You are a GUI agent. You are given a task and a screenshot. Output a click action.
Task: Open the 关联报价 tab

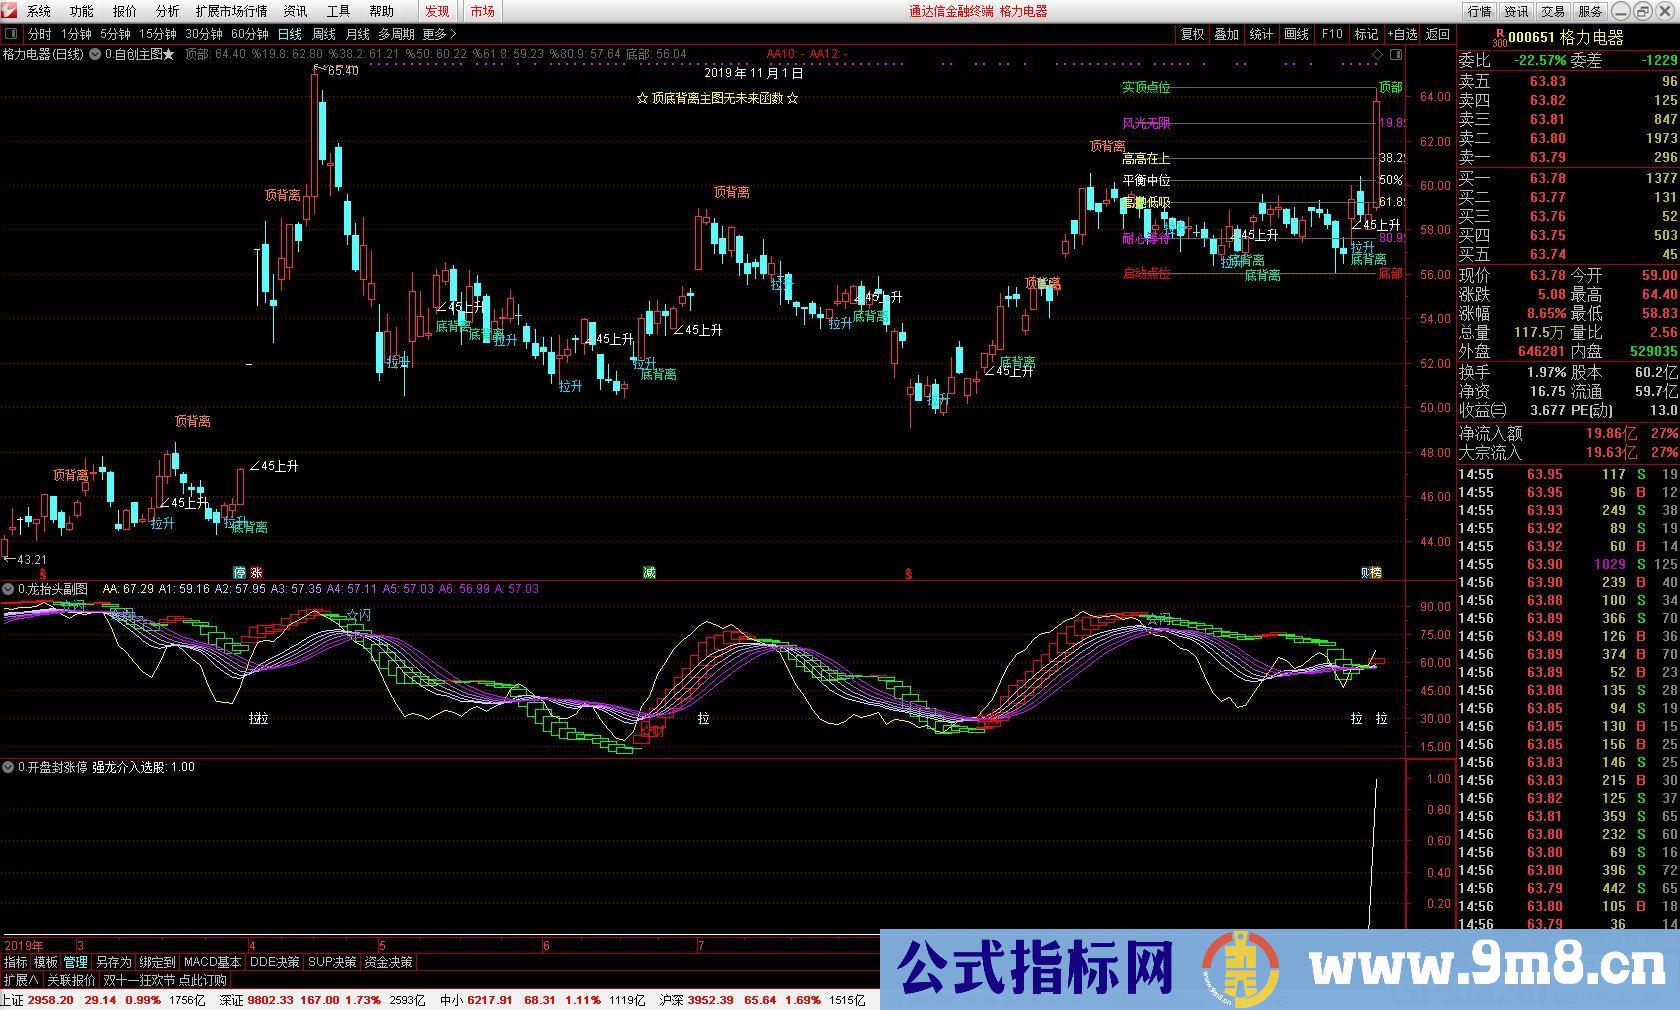71,980
